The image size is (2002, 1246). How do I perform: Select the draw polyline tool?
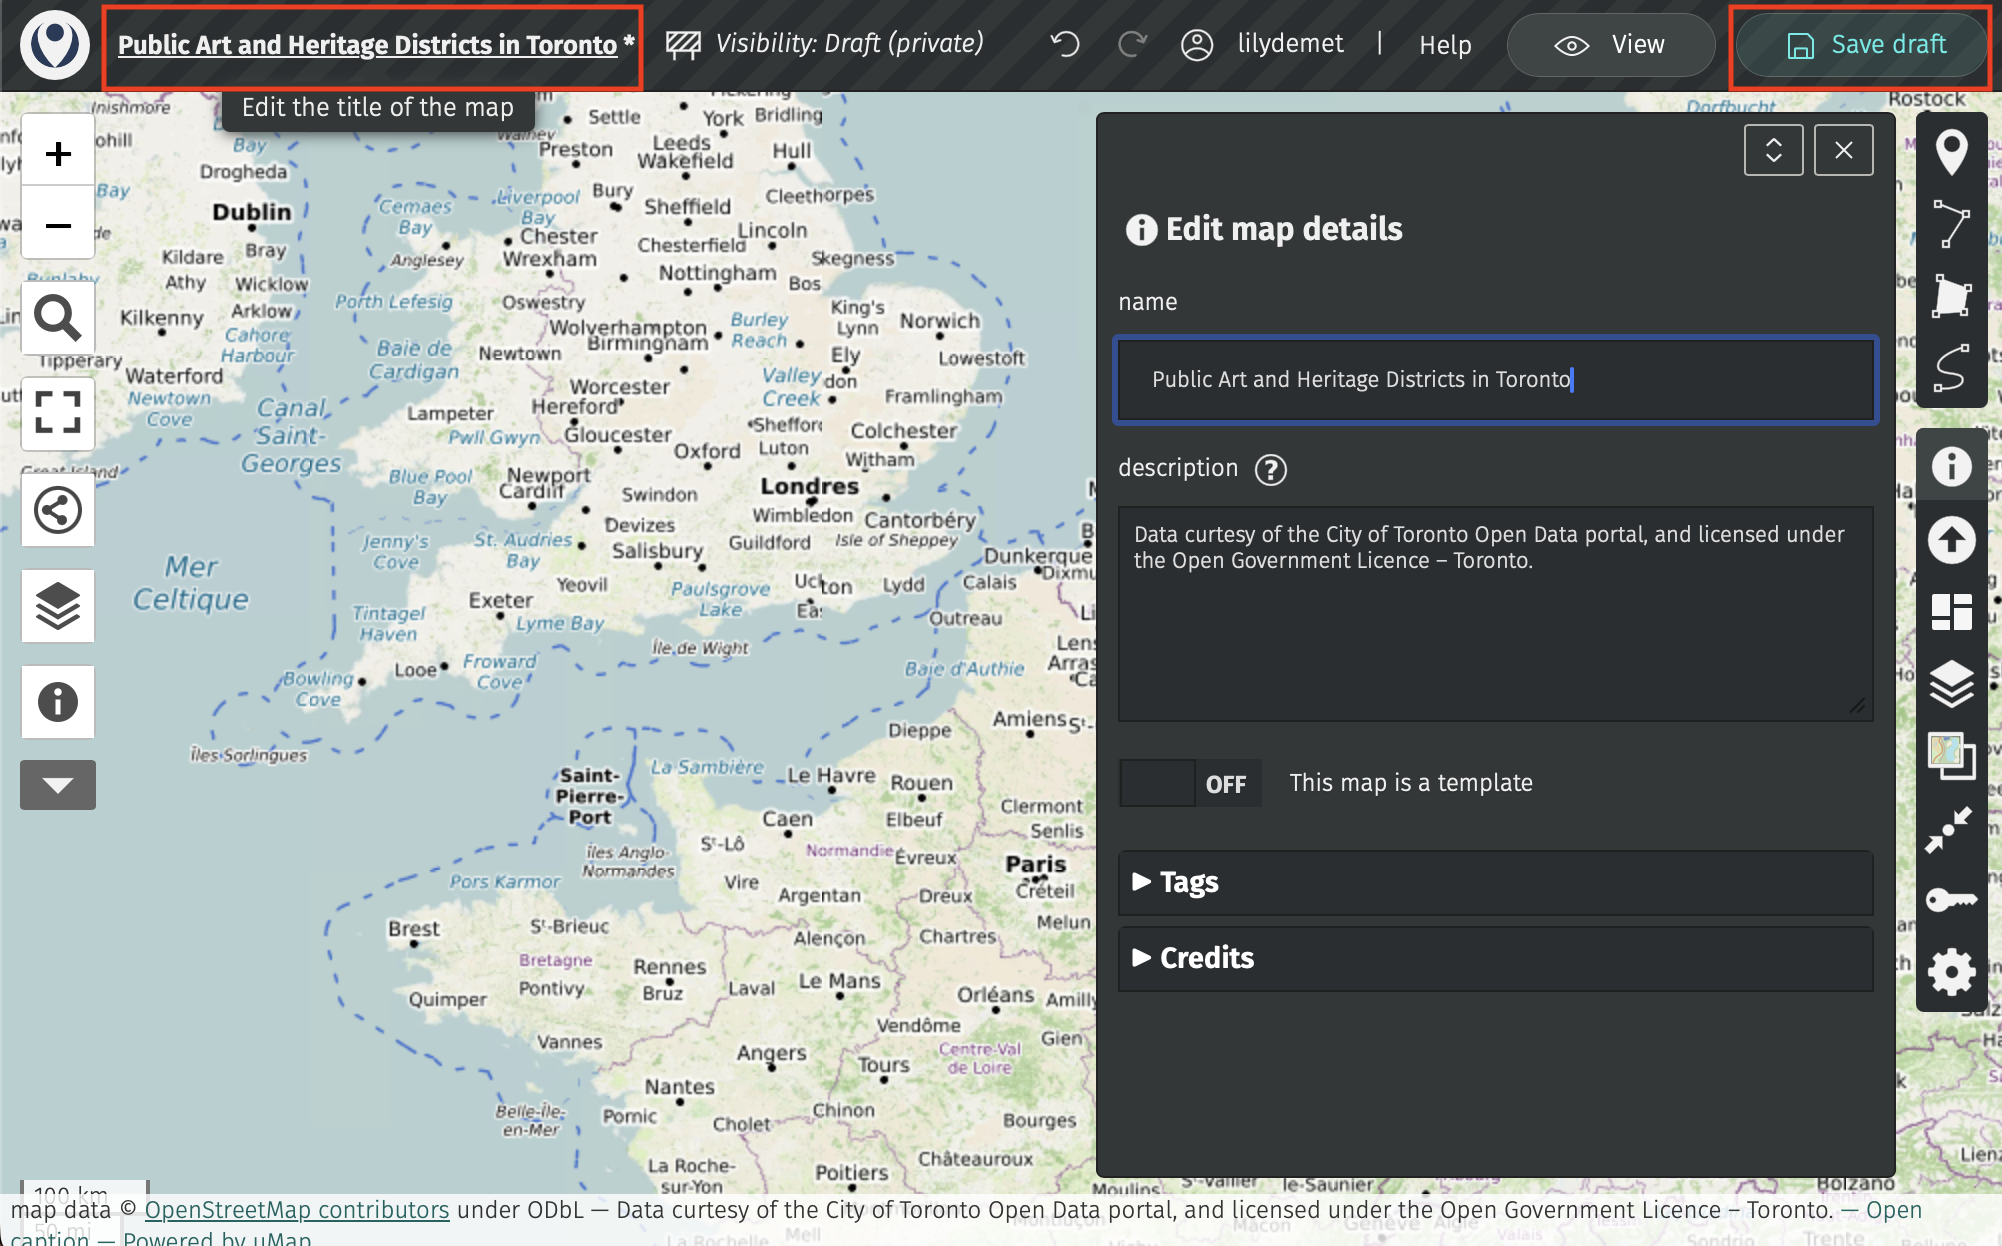(1951, 224)
